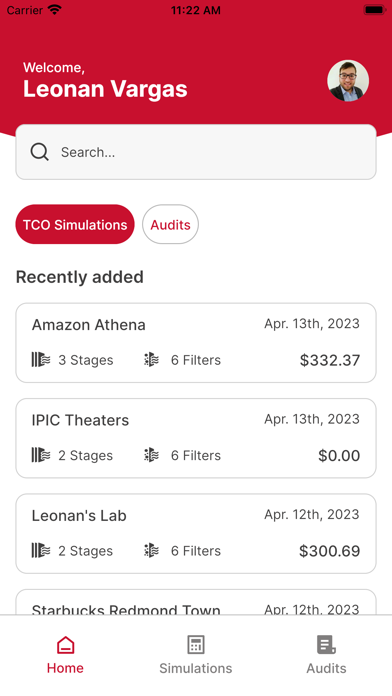The width and height of the screenshot is (392, 696).
Task: Open the Simulations calculator icon
Action: click(196, 645)
